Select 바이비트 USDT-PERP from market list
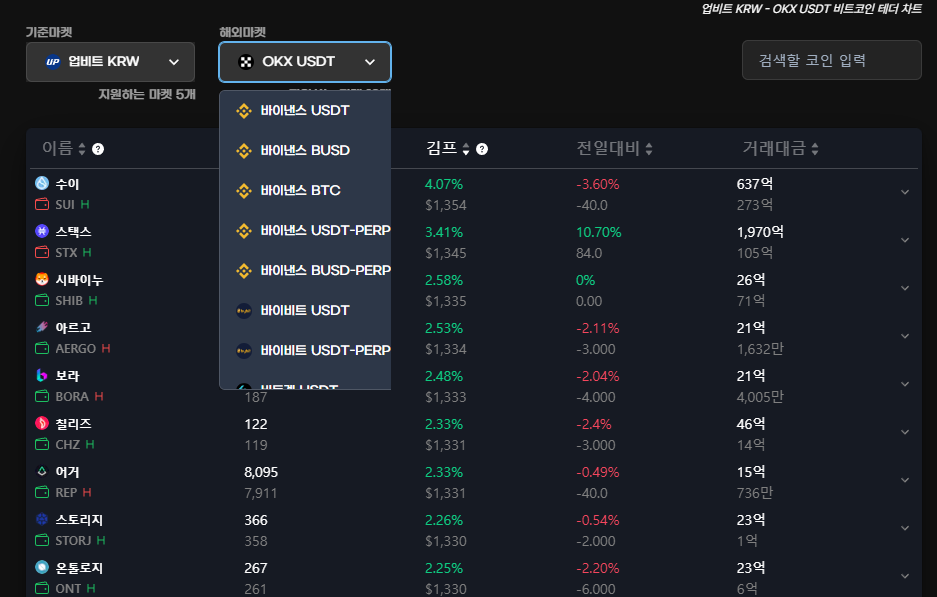 click(305, 351)
